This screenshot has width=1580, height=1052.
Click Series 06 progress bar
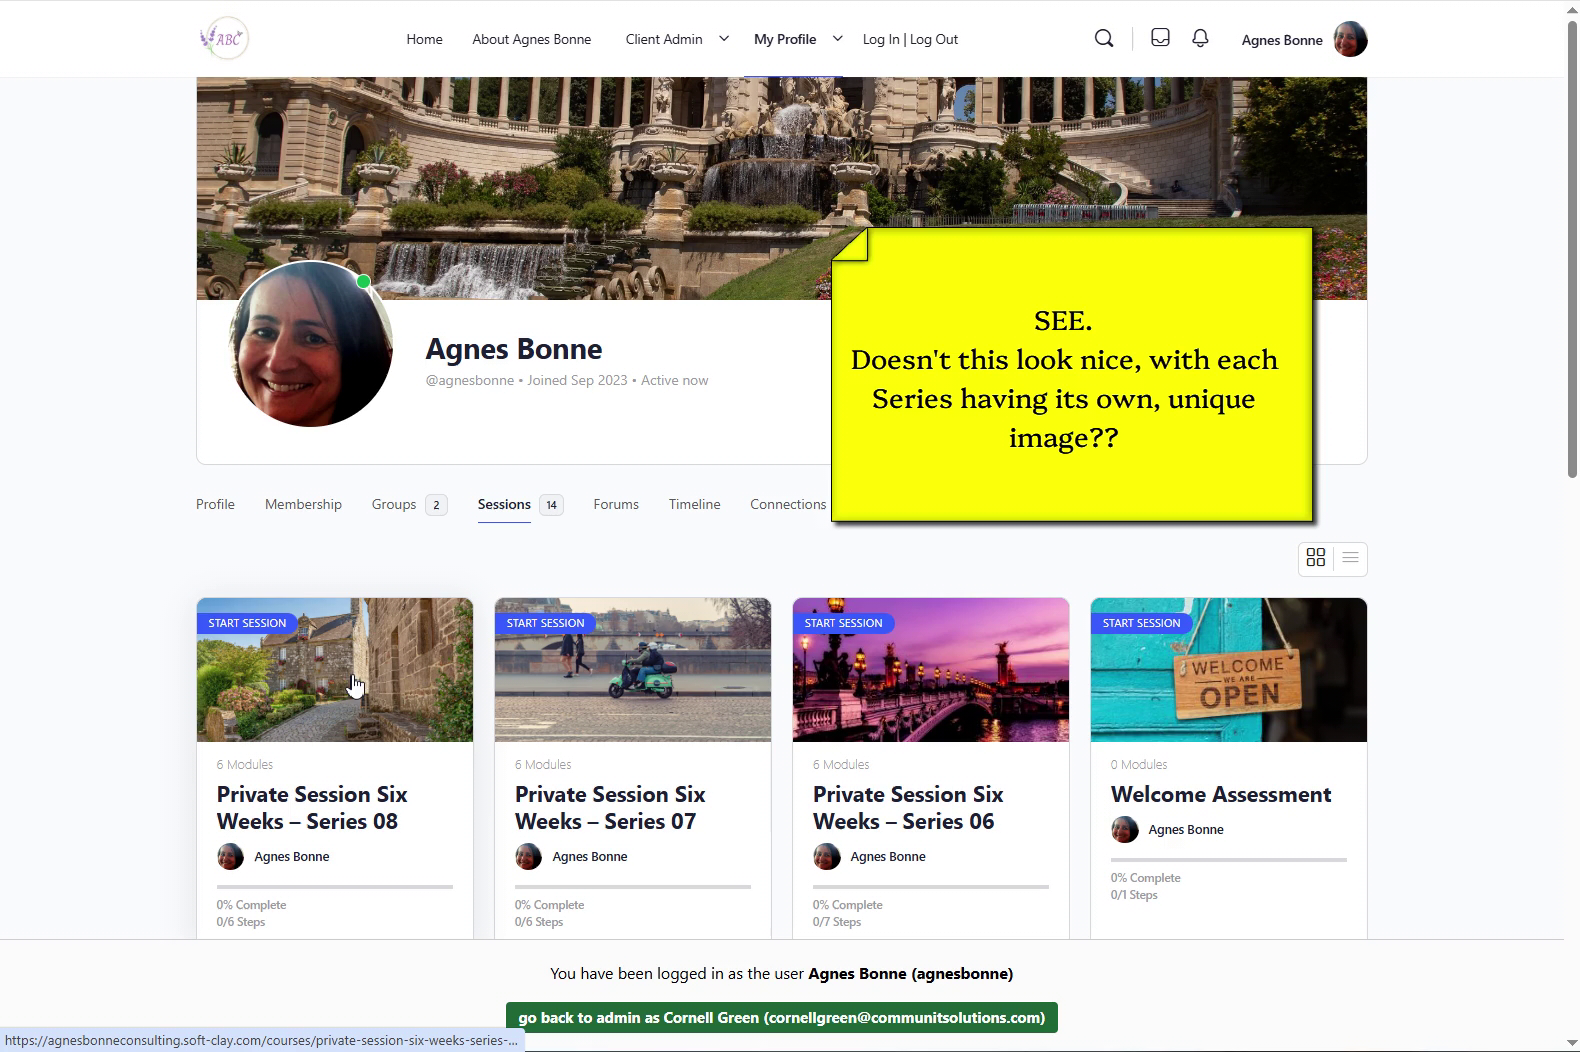[930, 887]
